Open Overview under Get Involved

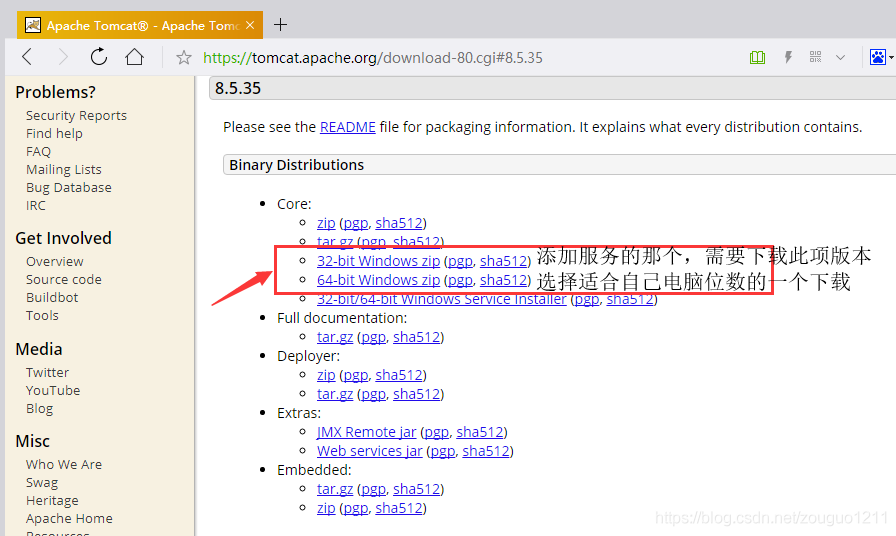click(x=54, y=261)
